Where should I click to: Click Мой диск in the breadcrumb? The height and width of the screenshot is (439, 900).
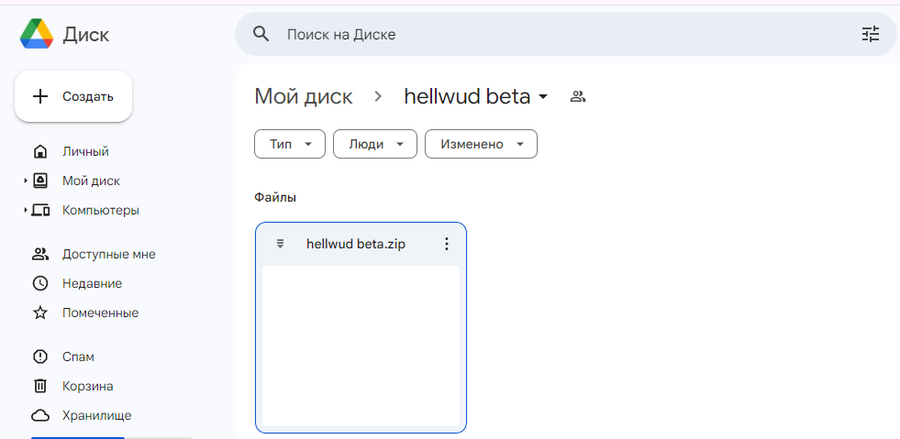pos(304,96)
